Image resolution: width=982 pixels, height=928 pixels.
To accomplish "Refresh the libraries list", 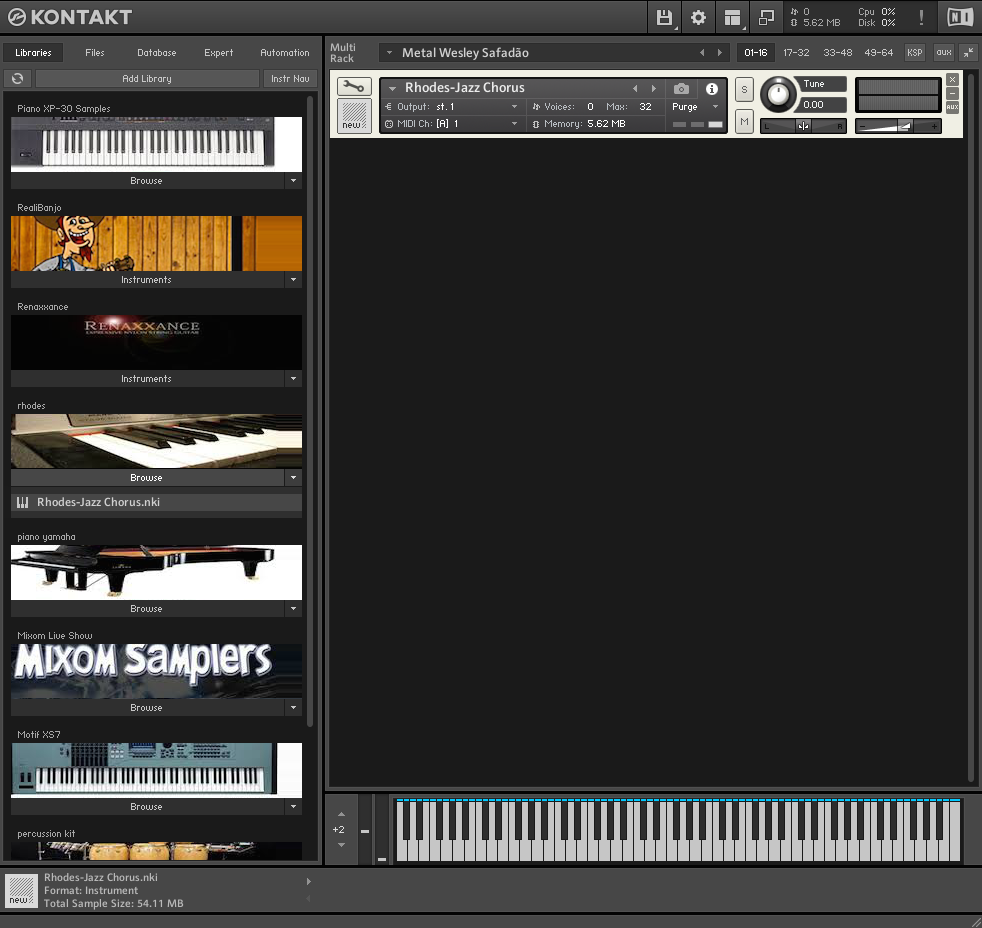I will [18, 78].
